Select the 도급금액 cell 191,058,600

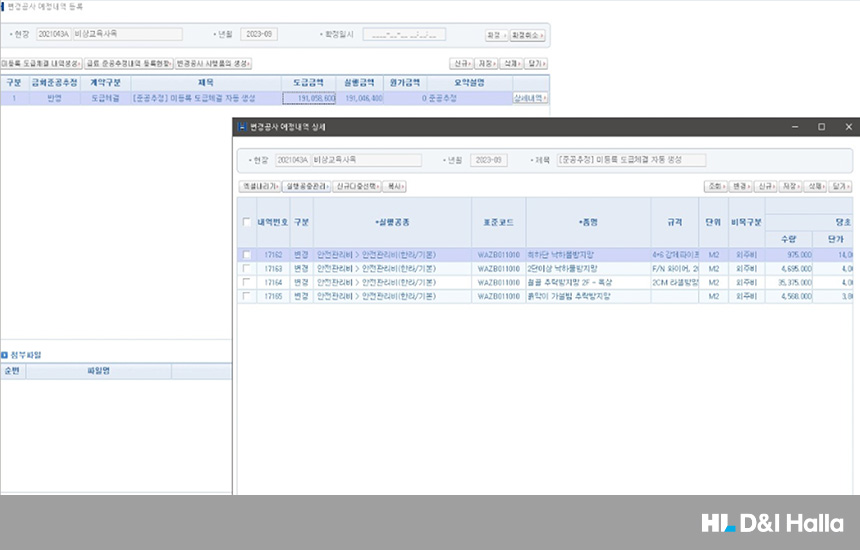click(309, 99)
